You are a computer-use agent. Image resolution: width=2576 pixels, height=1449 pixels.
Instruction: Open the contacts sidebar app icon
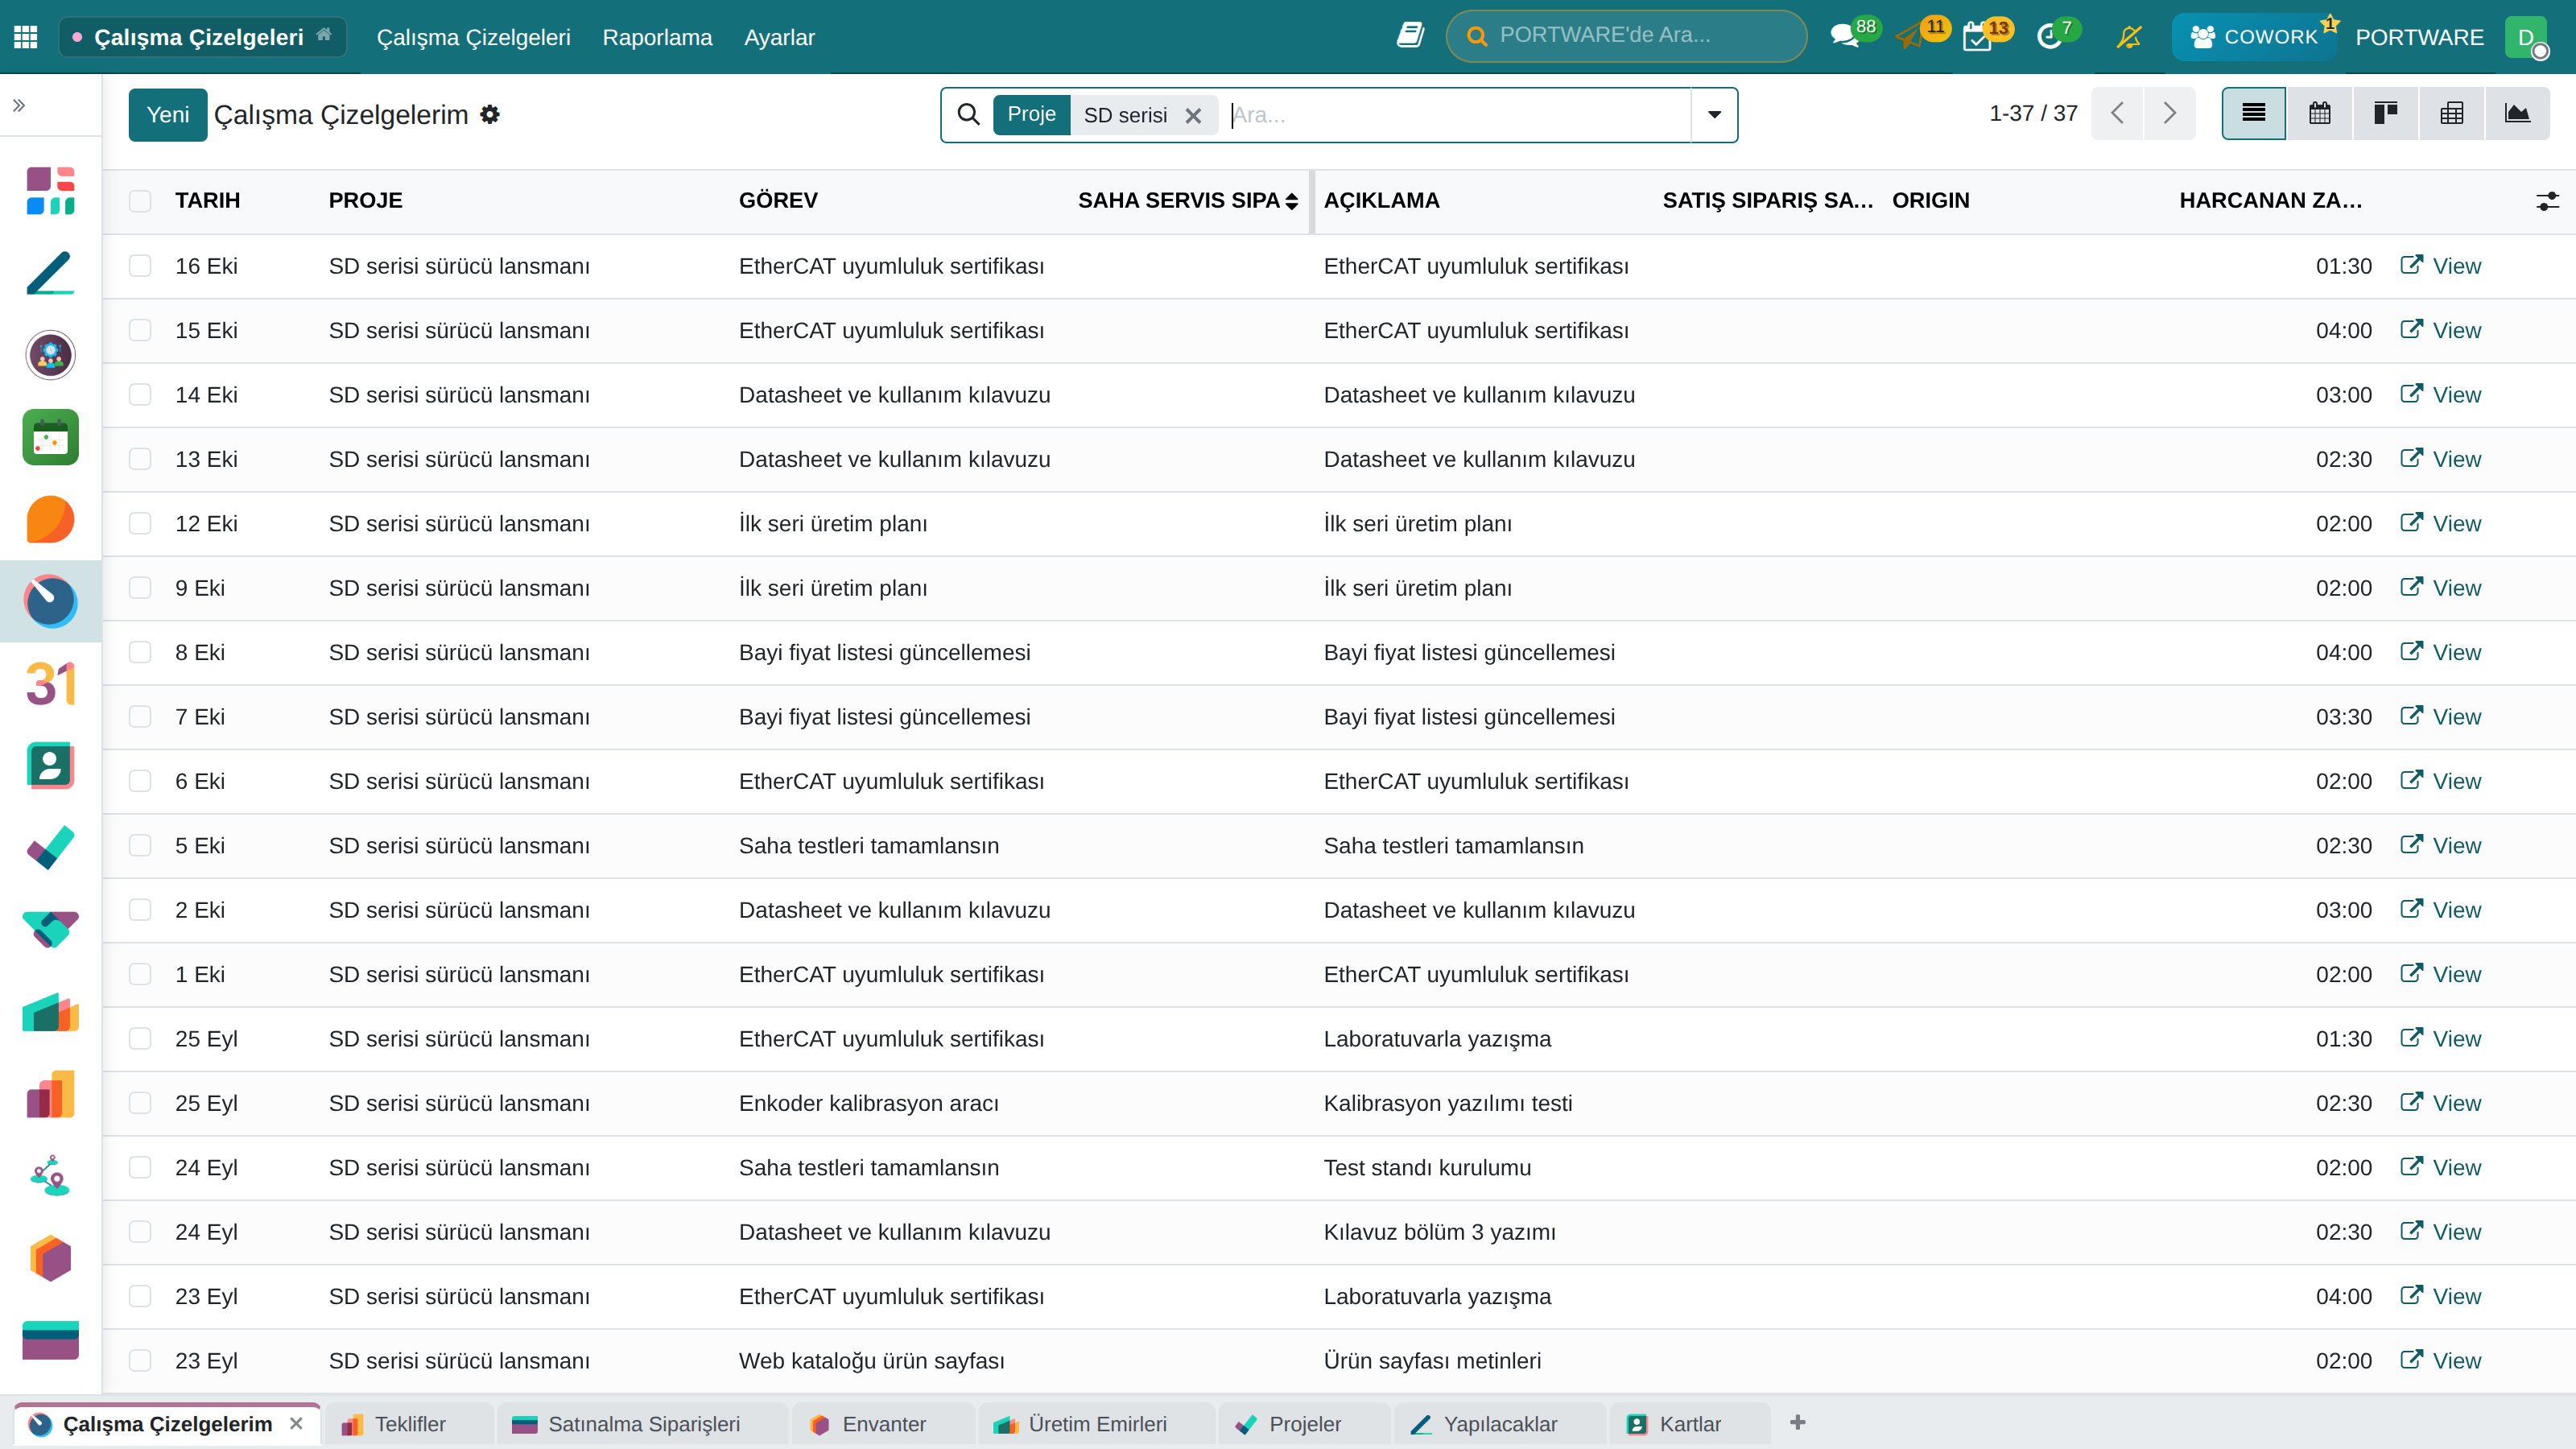point(50,766)
